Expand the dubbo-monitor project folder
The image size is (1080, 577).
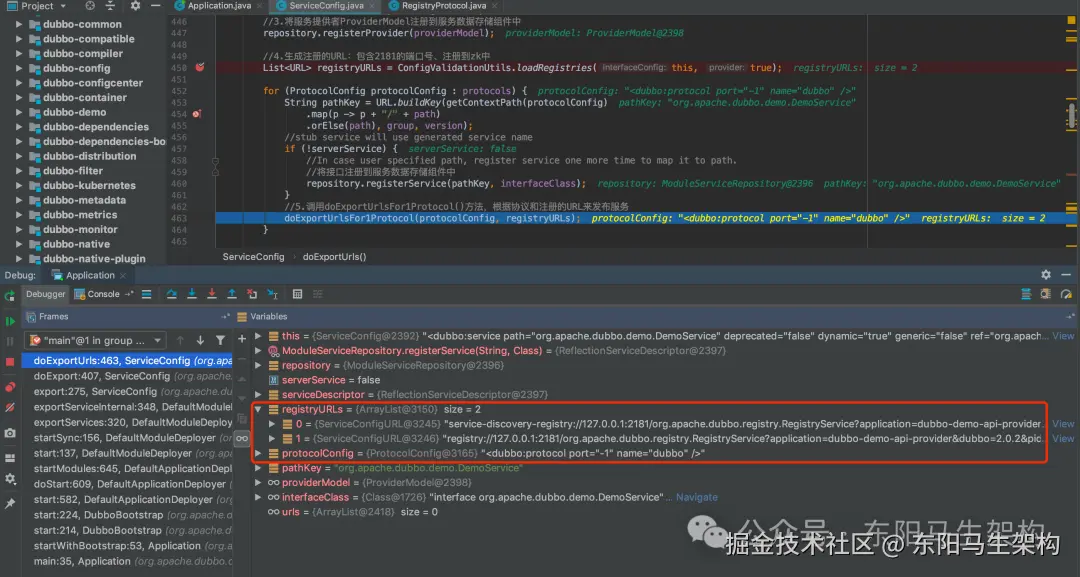[x=19, y=229]
